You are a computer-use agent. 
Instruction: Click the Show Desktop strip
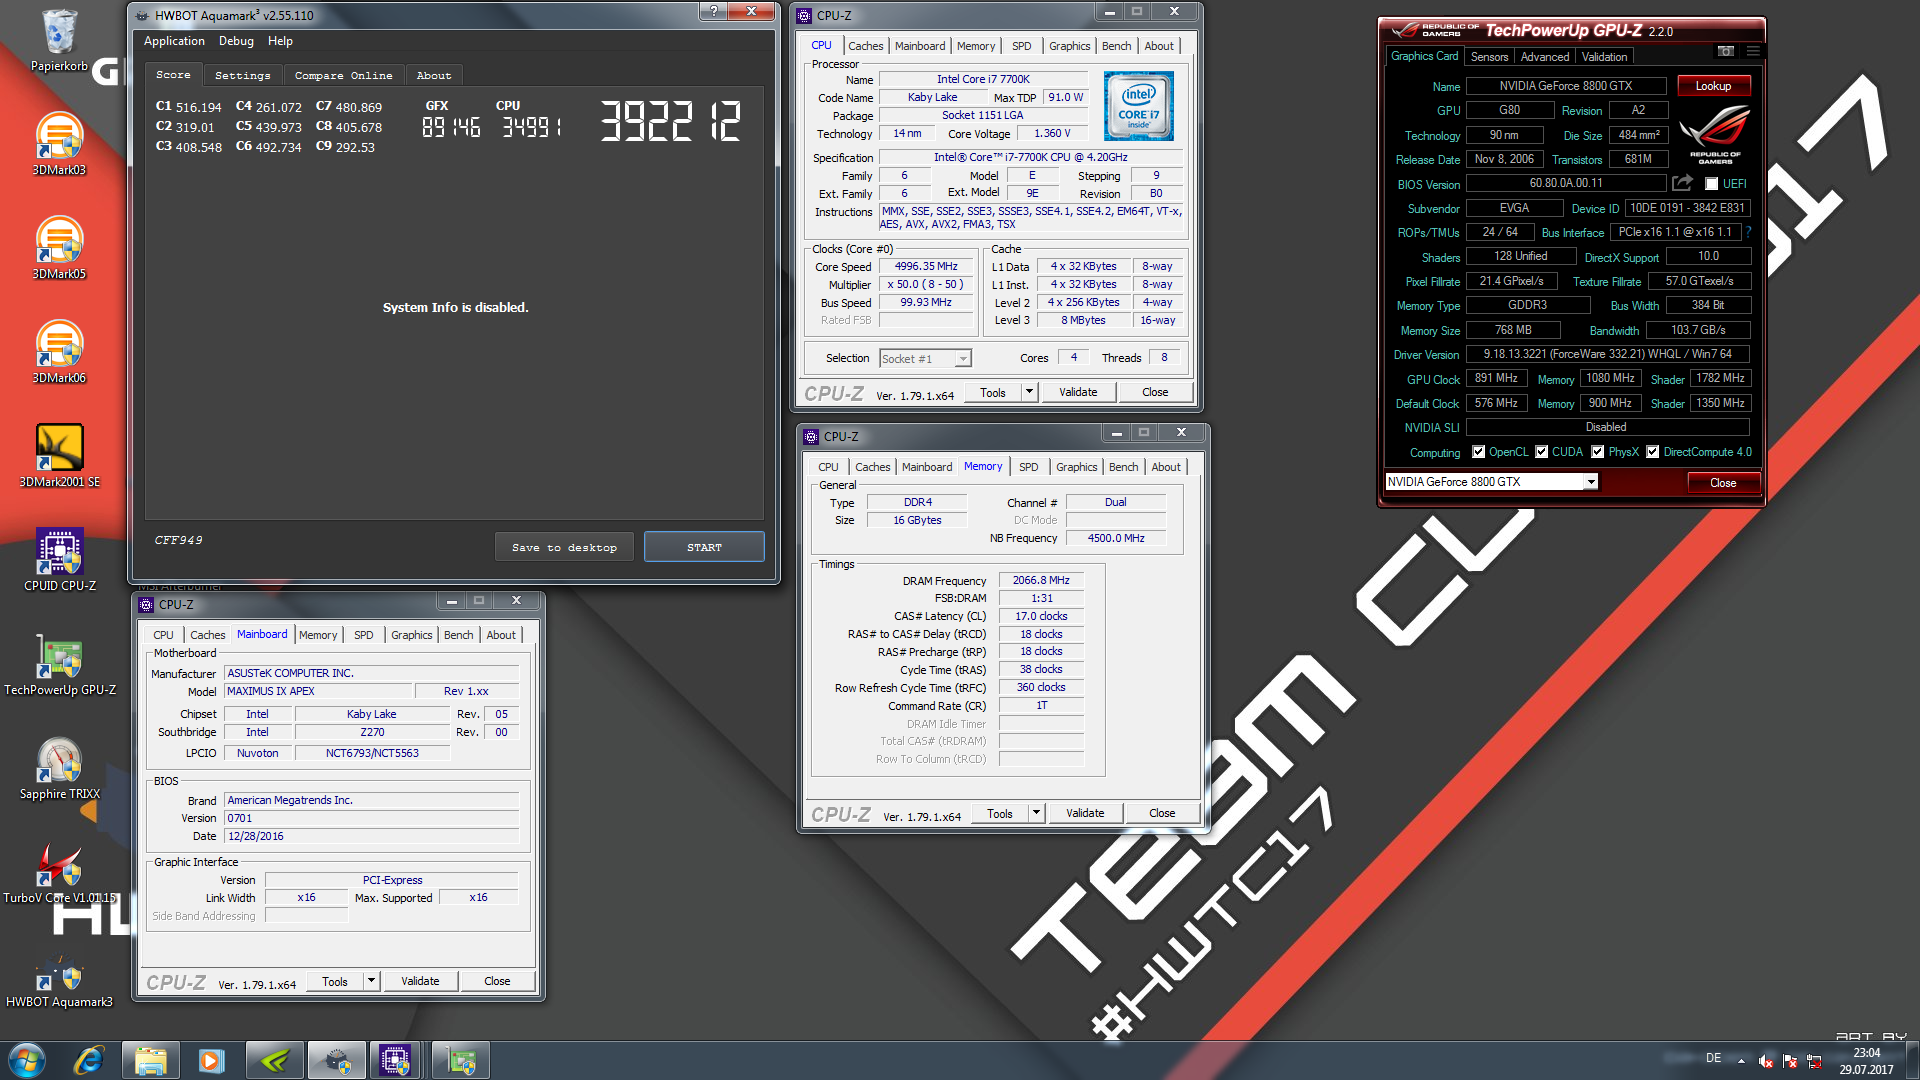[1912, 1060]
